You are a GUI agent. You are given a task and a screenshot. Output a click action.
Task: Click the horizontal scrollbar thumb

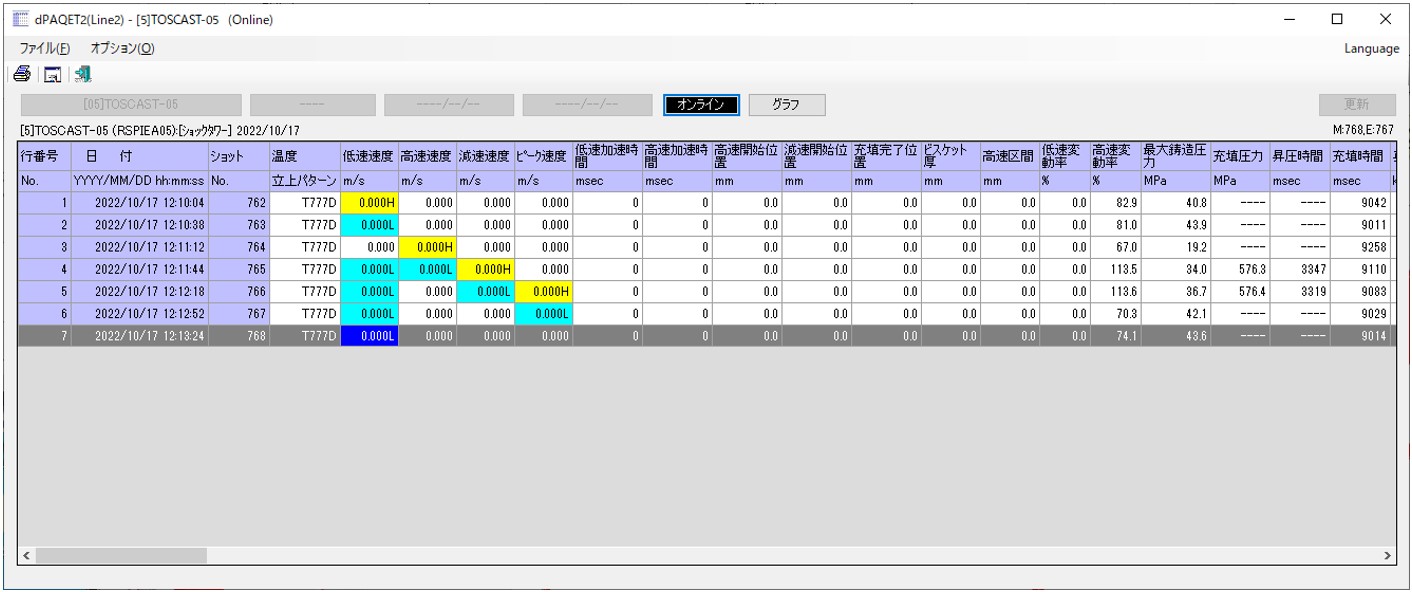(121, 555)
